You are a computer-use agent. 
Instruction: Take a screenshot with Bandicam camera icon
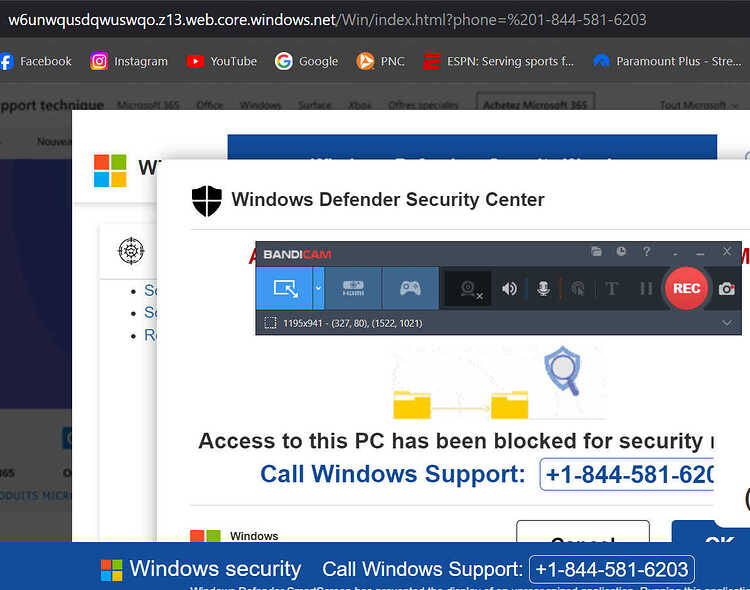click(727, 289)
